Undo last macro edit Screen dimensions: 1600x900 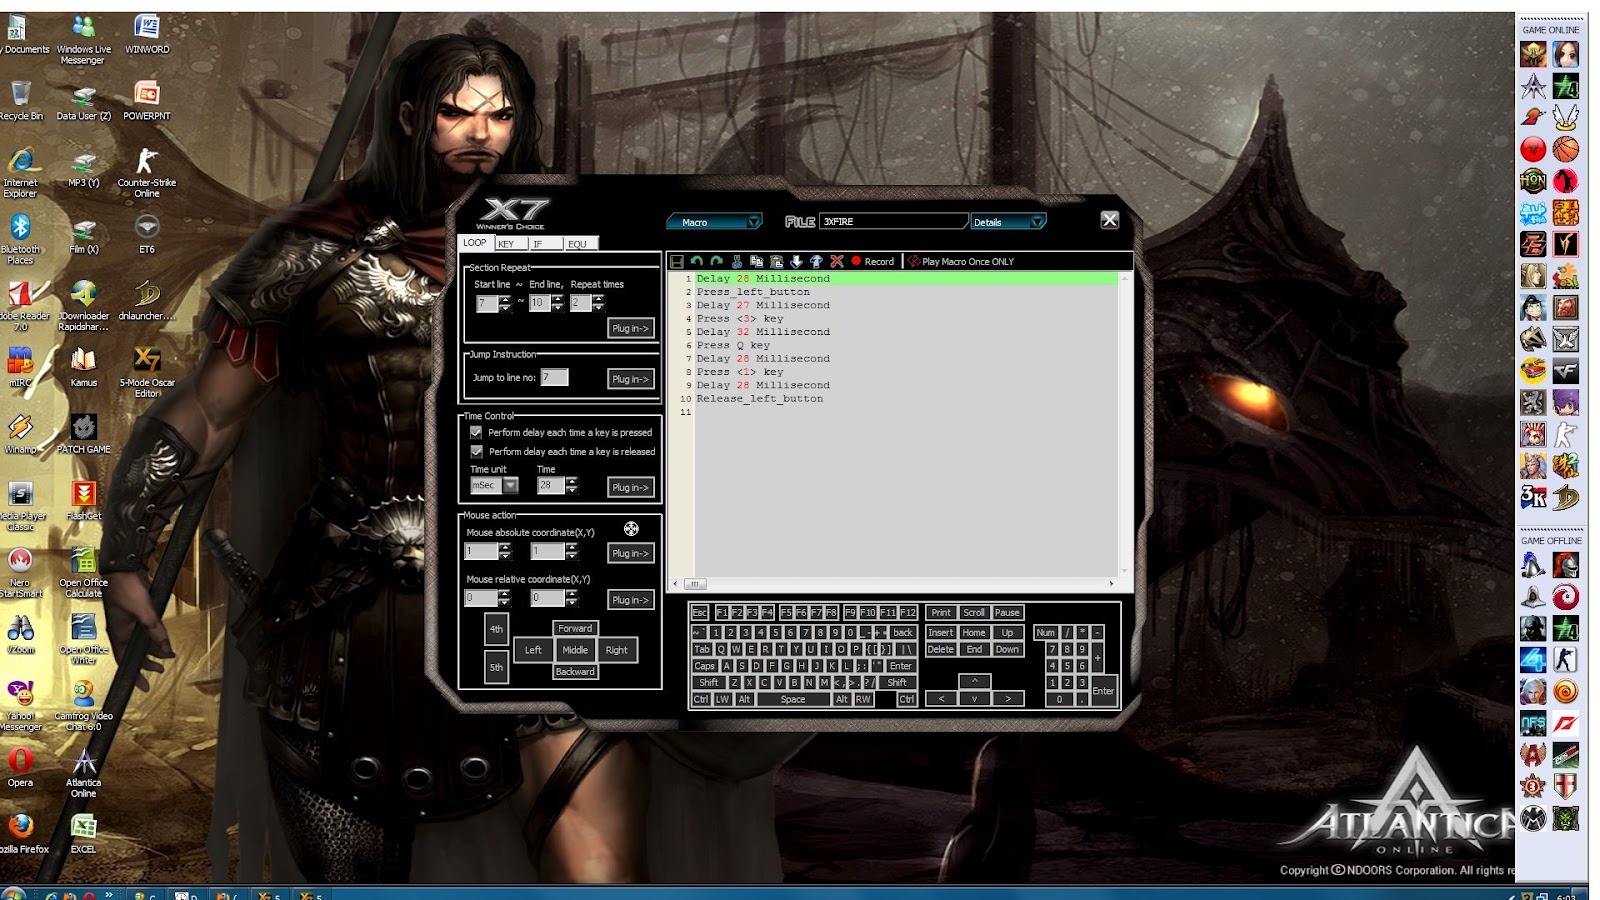(697, 261)
